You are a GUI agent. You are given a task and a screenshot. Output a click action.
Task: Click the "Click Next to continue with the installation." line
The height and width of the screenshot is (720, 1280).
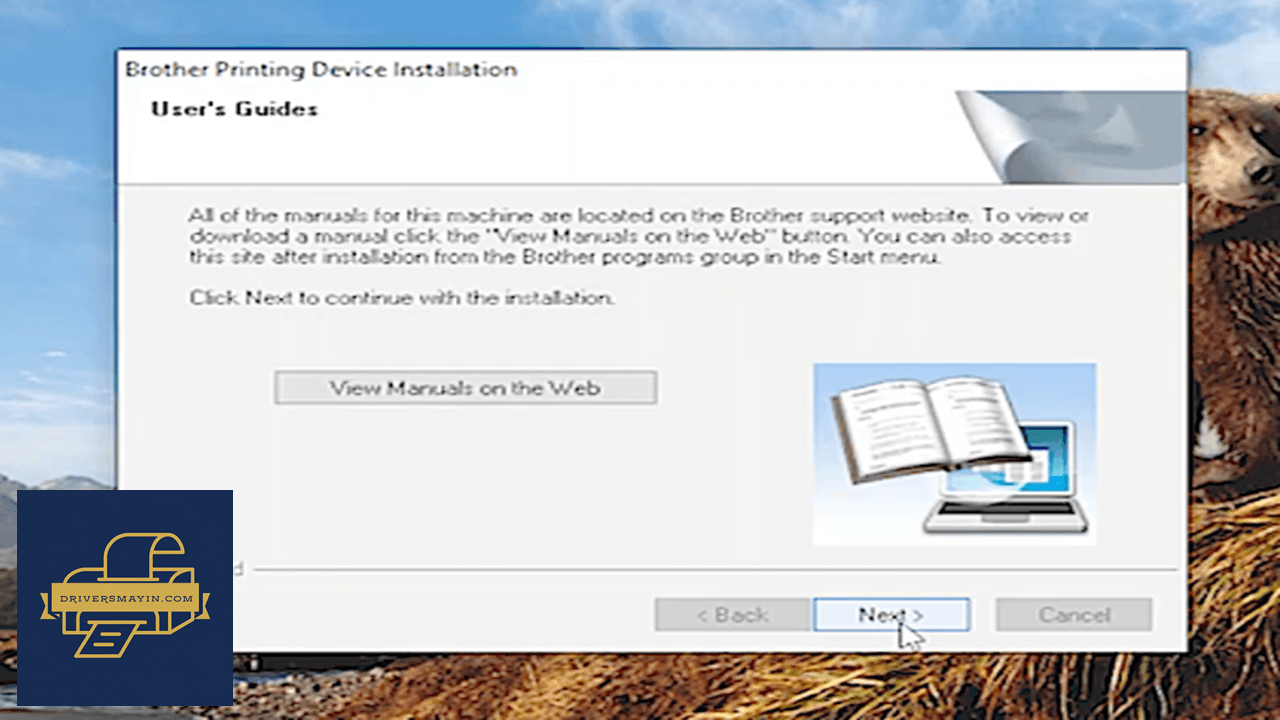pyautogui.click(x=402, y=298)
